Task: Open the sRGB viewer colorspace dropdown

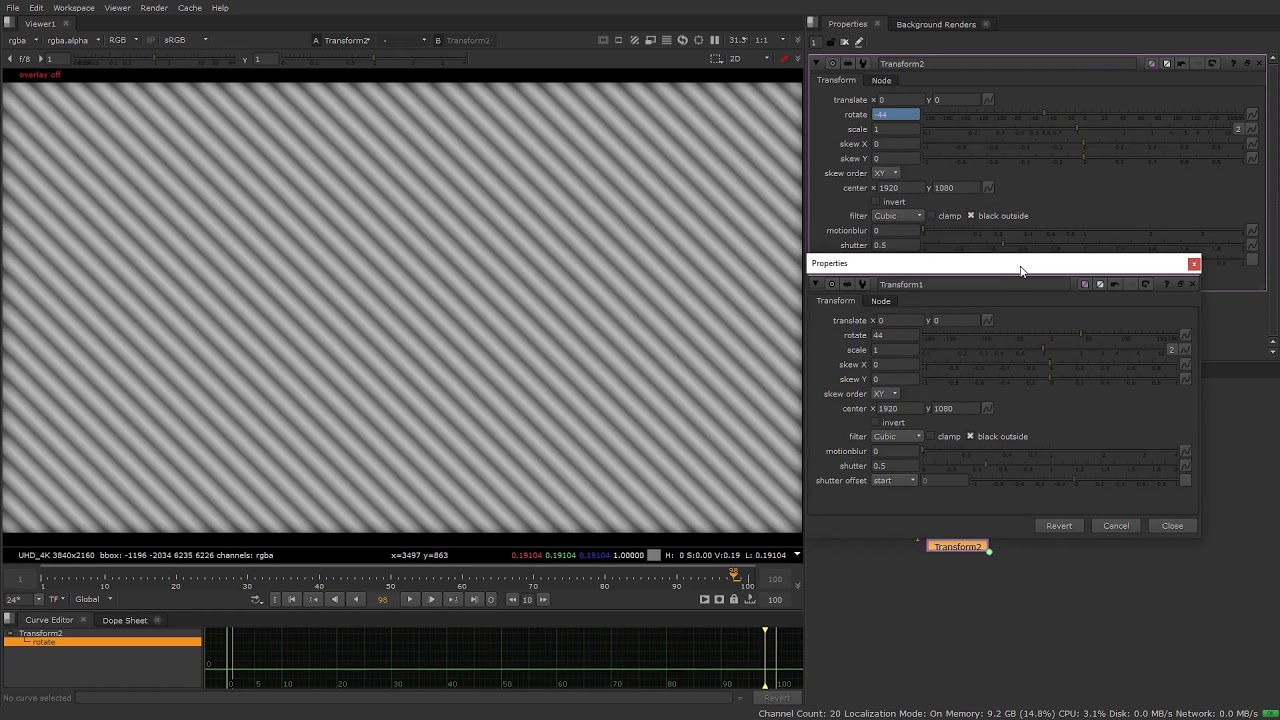Action: [x=186, y=40]
